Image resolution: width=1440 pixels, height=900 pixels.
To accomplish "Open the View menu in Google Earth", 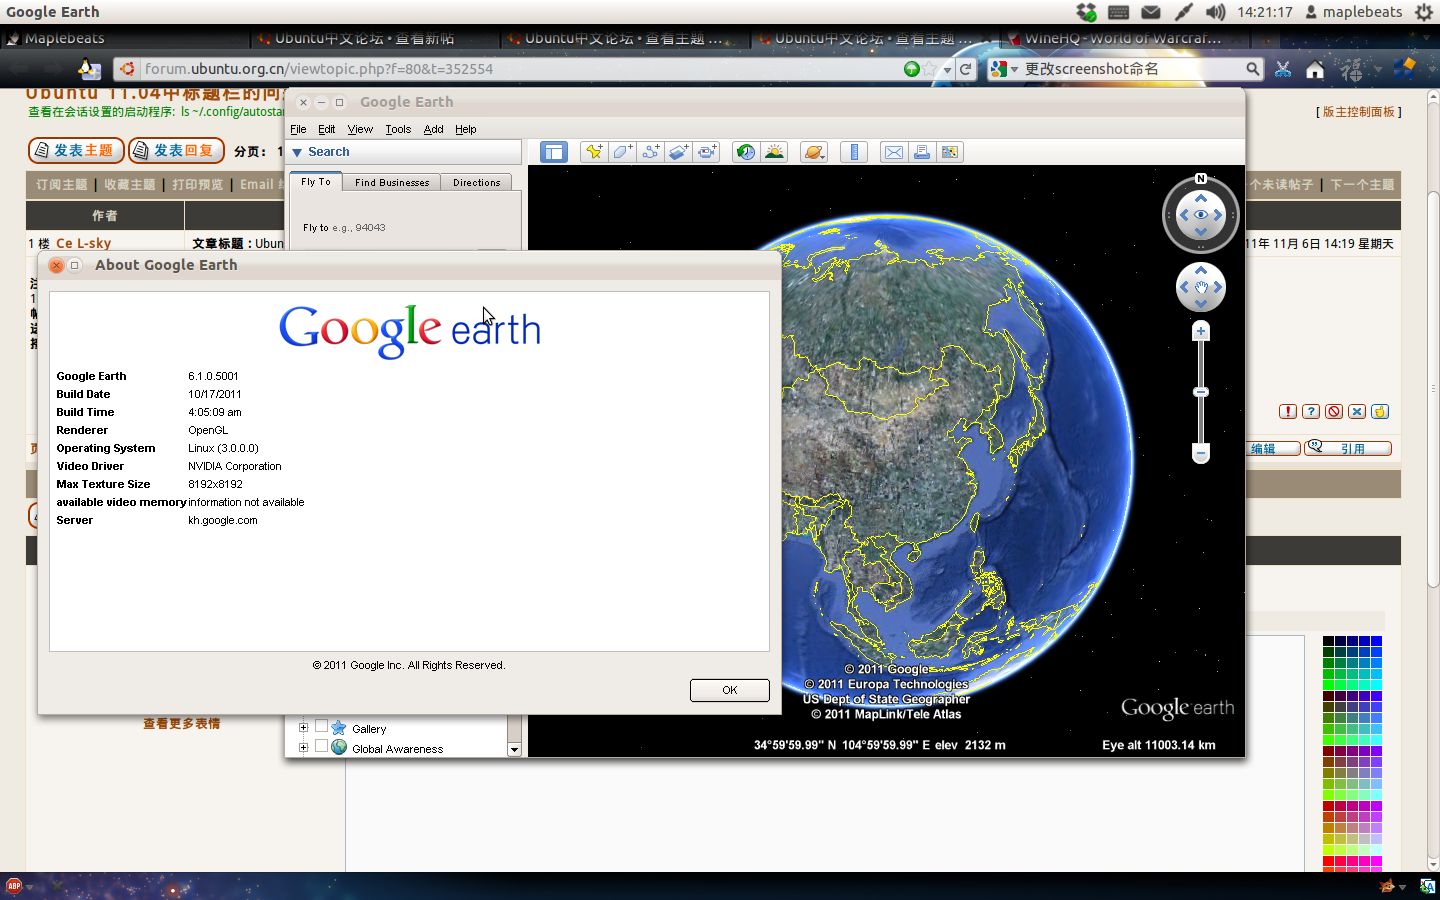I will [360, 129].
